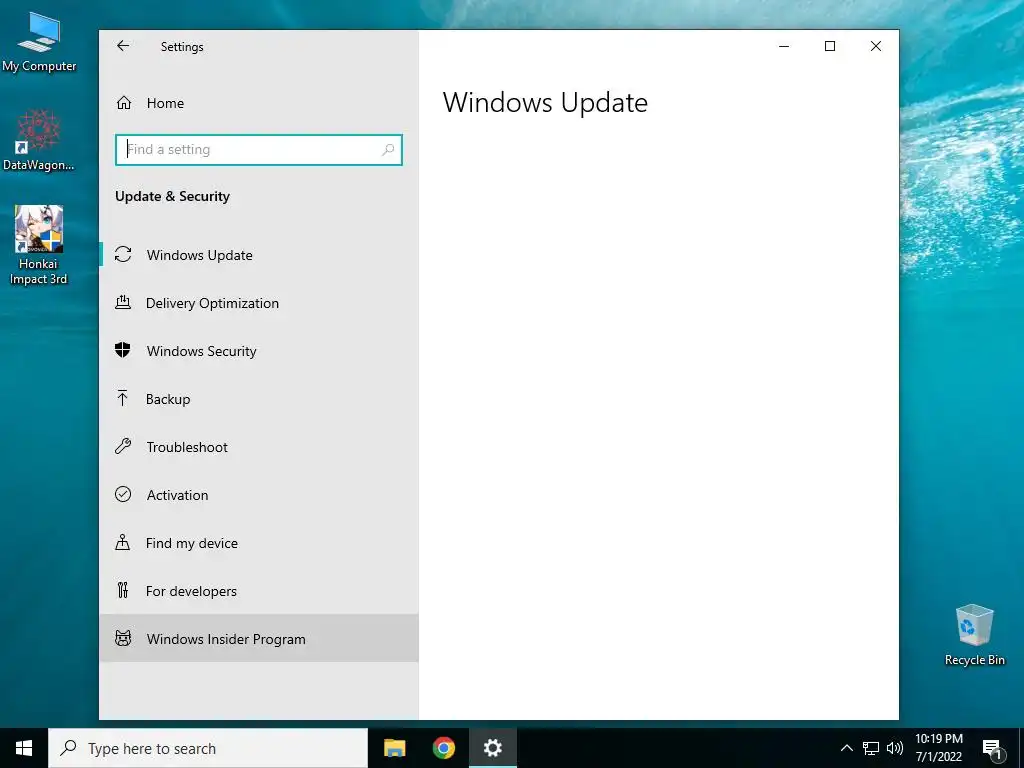Open the network status tray icon

pos(871,748)
